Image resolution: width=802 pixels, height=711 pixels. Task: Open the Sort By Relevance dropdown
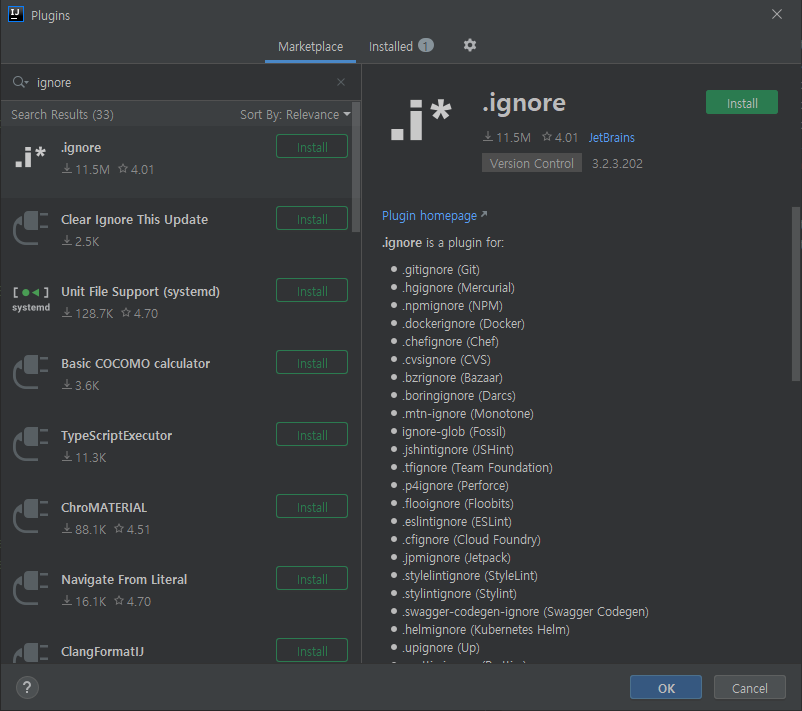(x=295, y=115)
